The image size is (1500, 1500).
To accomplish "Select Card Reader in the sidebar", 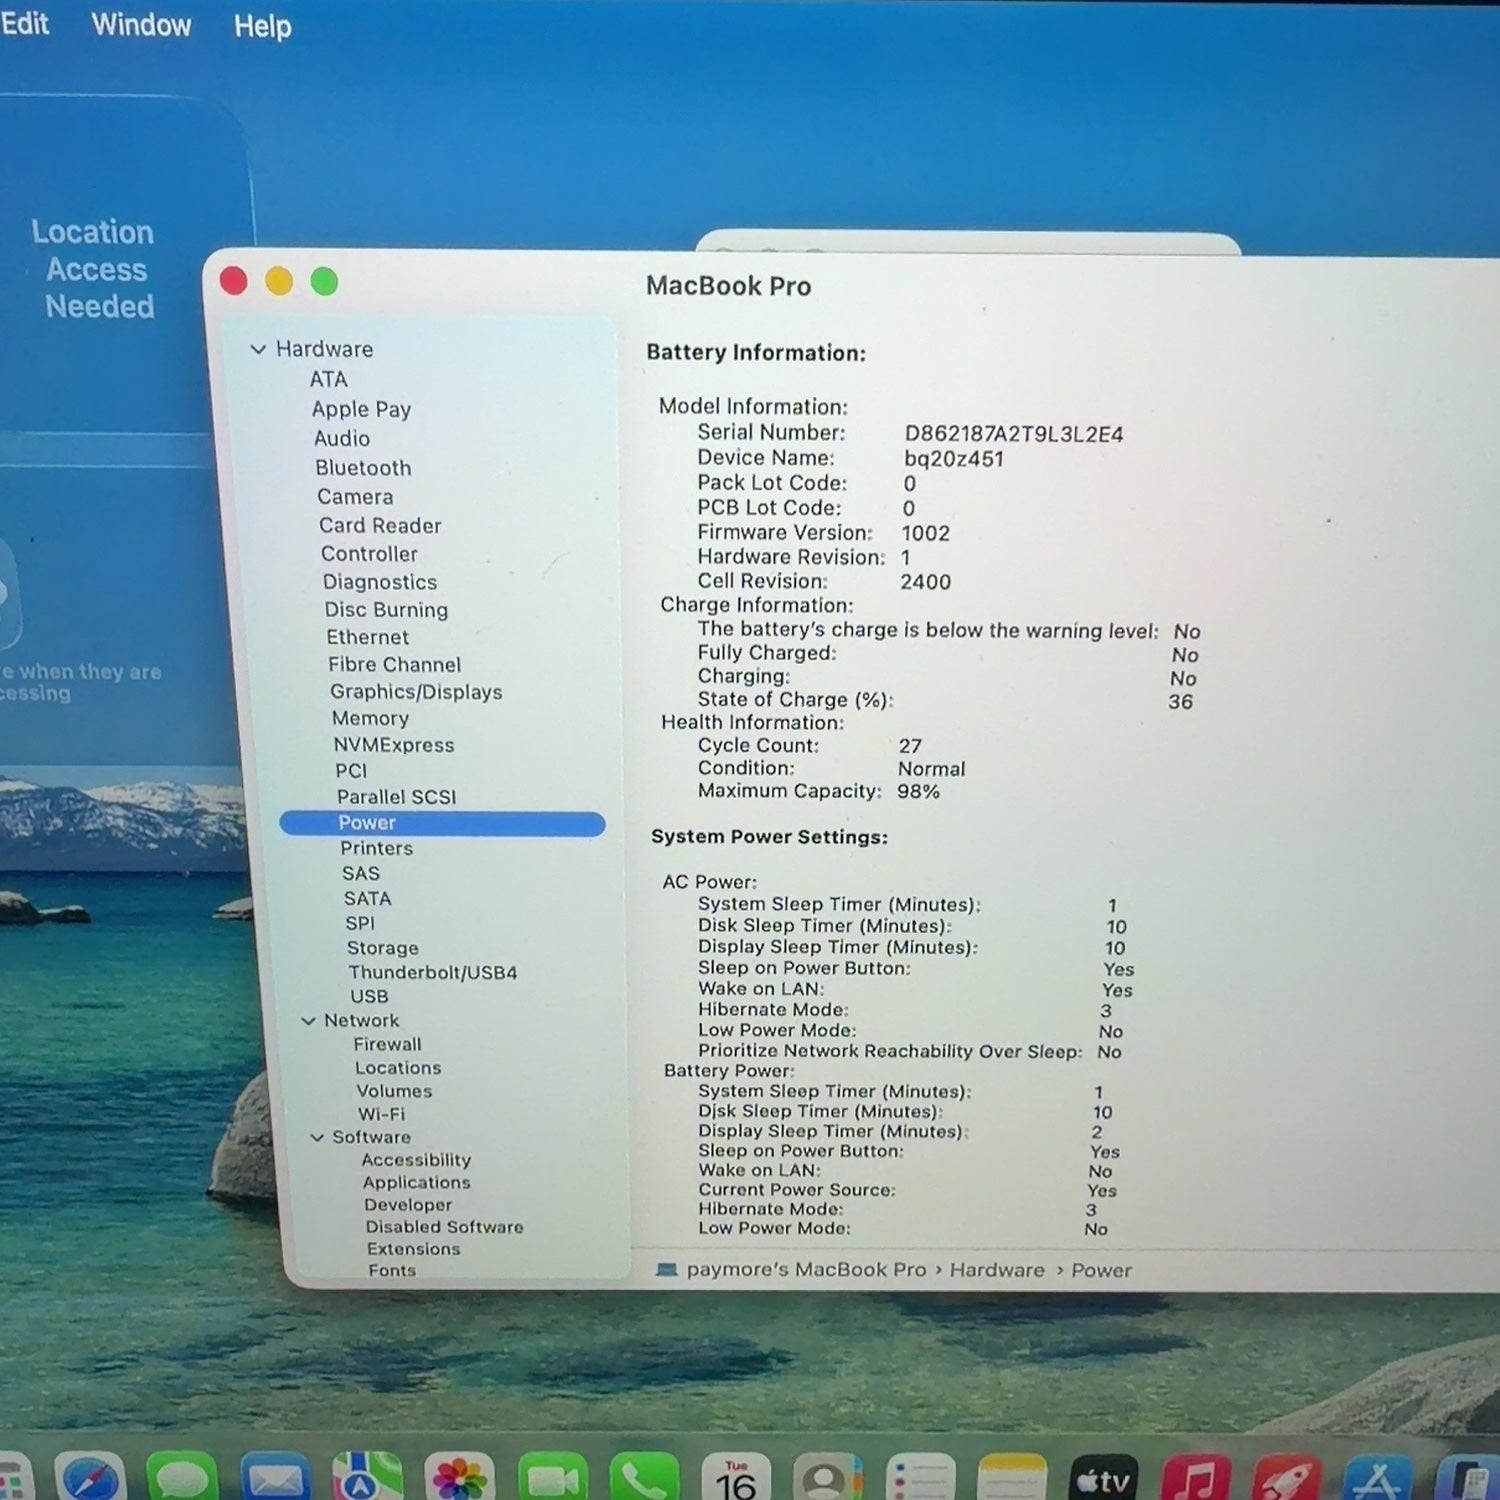I will coord(380,525).
